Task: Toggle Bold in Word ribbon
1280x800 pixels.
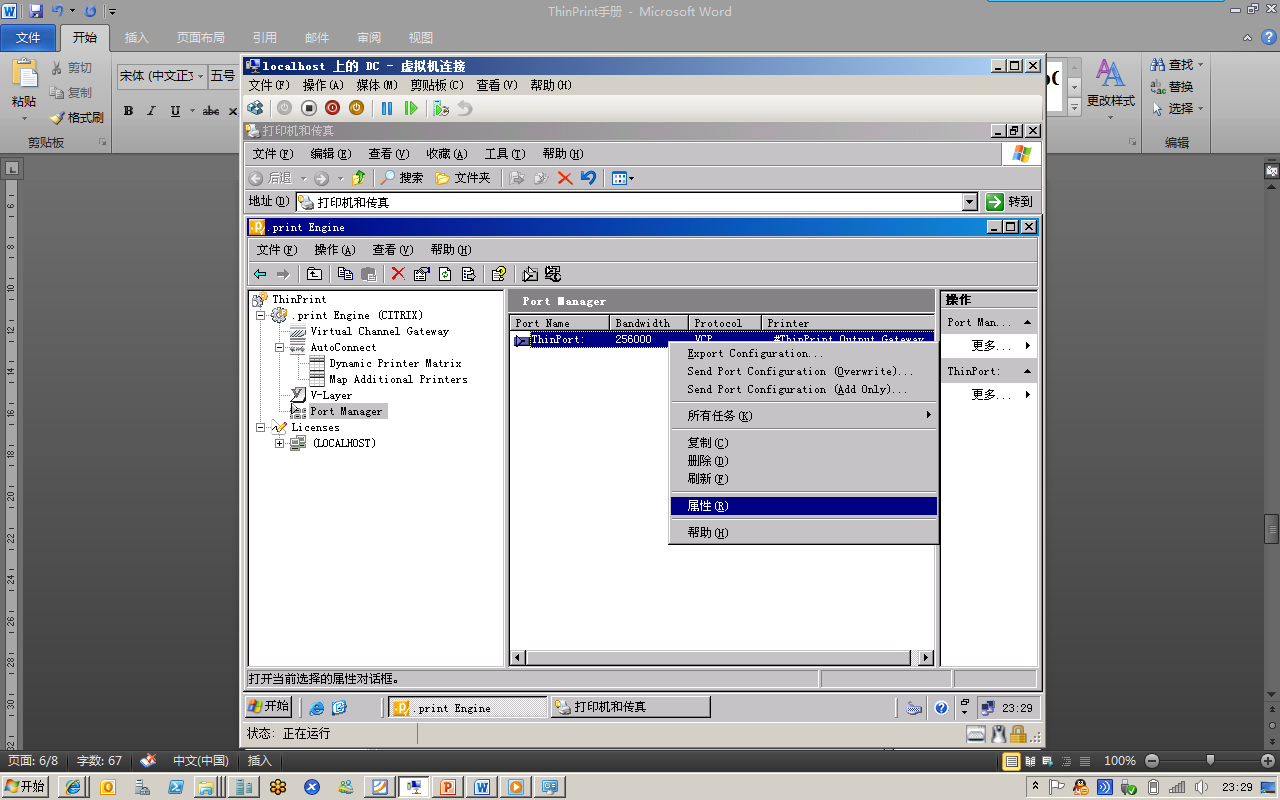Action: 128,111
